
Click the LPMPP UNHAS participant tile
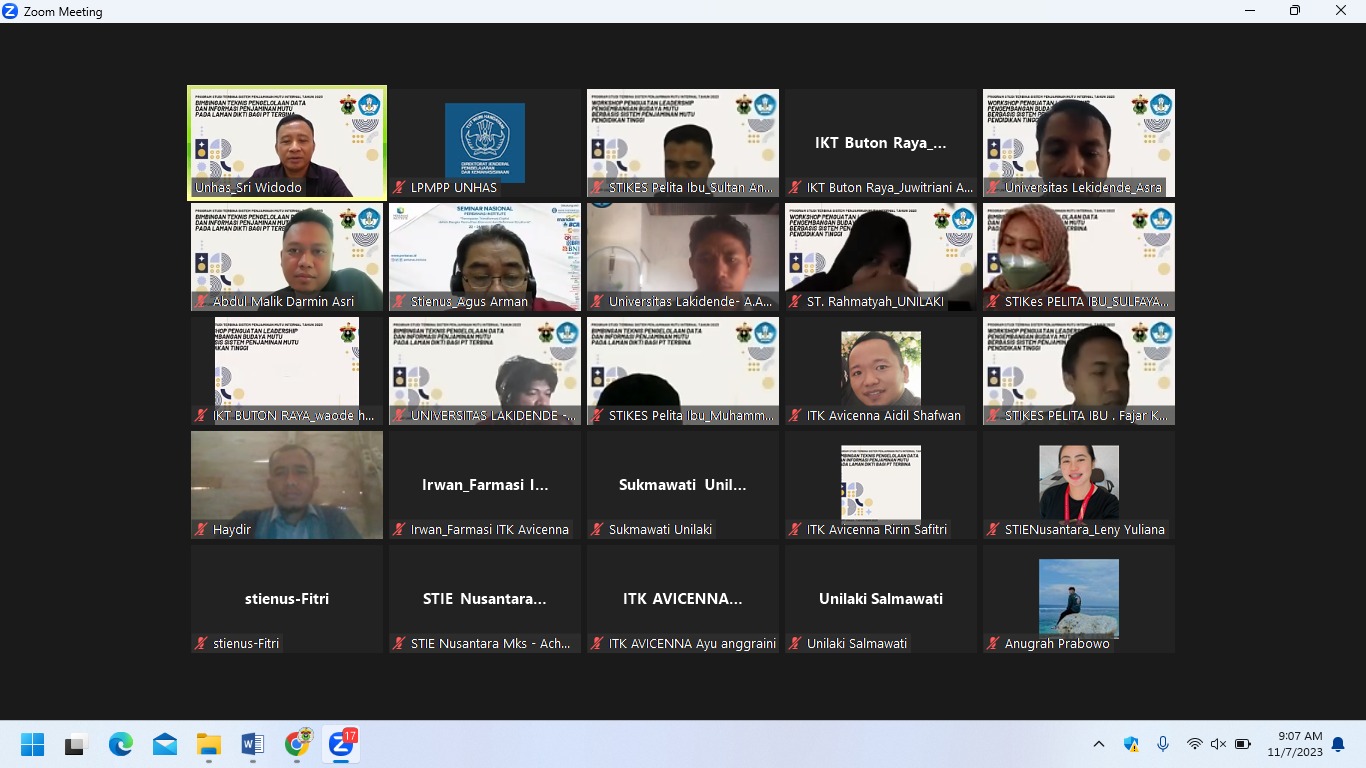coord(485,142)
